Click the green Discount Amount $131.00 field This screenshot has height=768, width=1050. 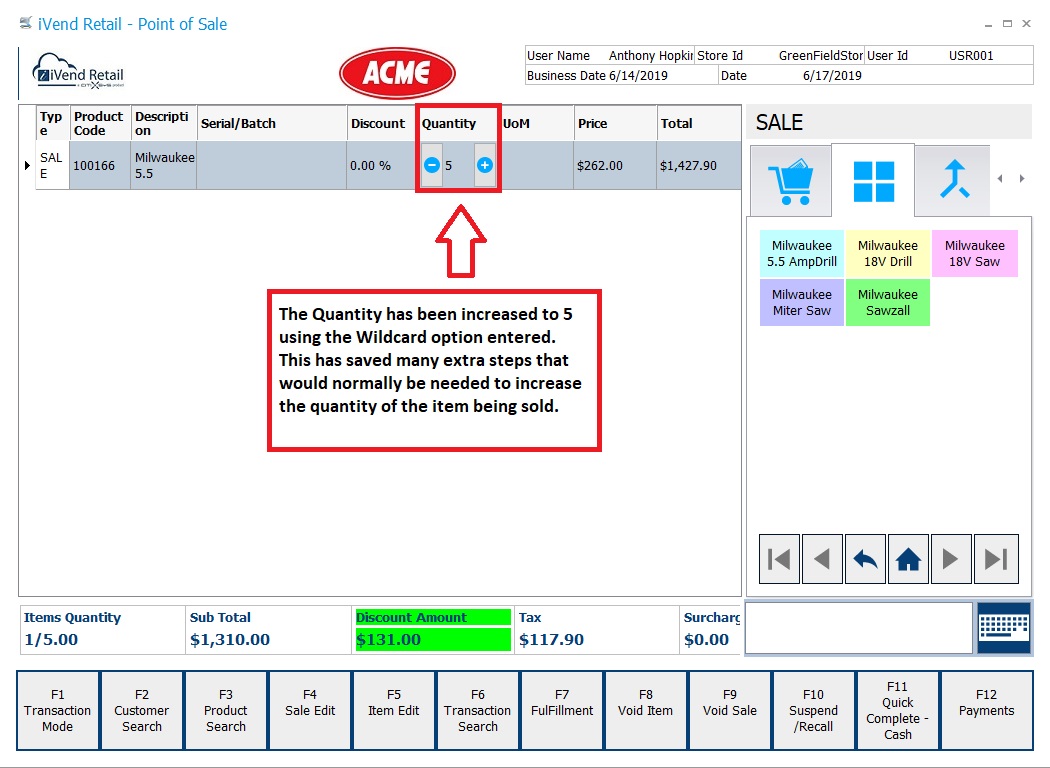point(433,629)
